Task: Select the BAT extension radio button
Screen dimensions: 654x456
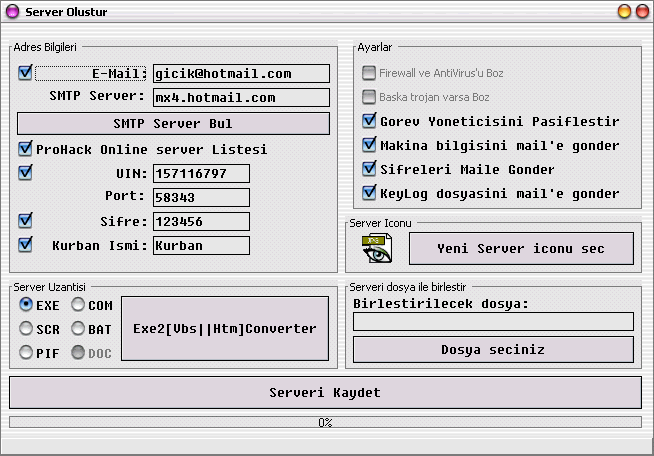Action: point(79,329)
